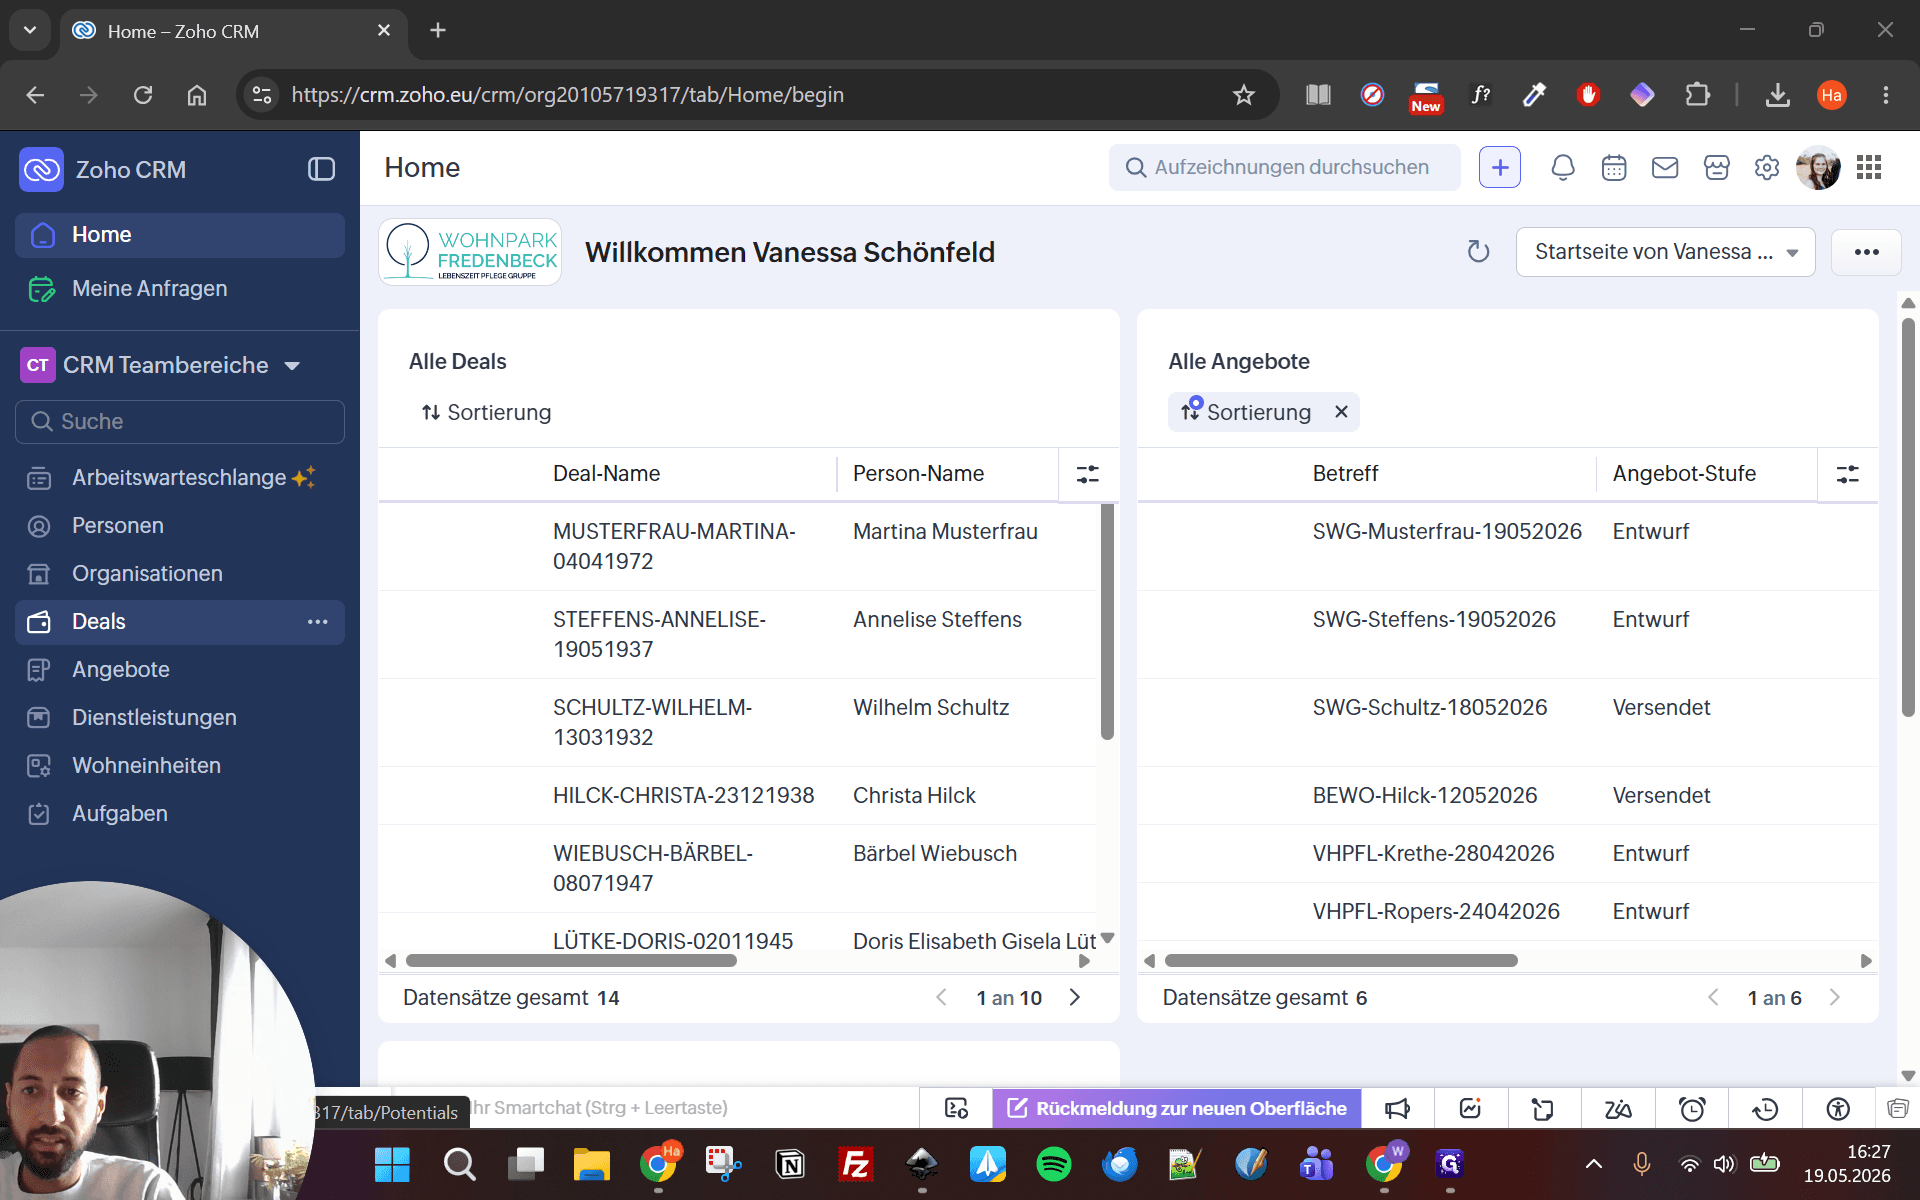Open the marketplace store icon

tap(1717, 168)
